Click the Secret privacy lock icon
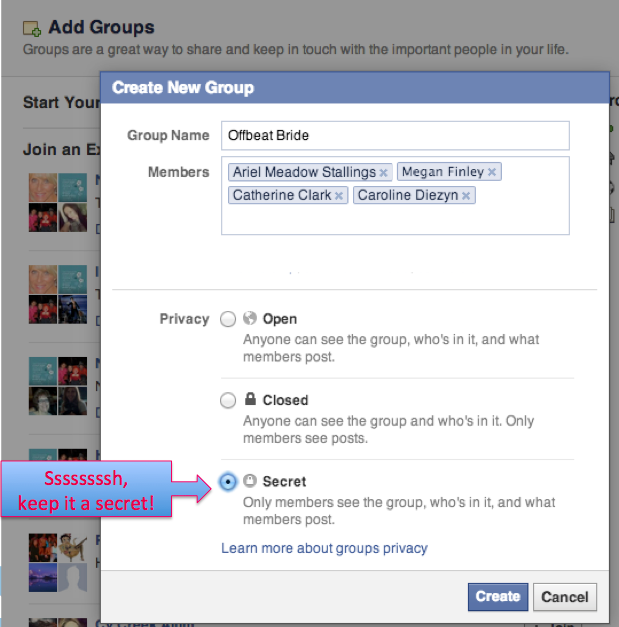 250,481
